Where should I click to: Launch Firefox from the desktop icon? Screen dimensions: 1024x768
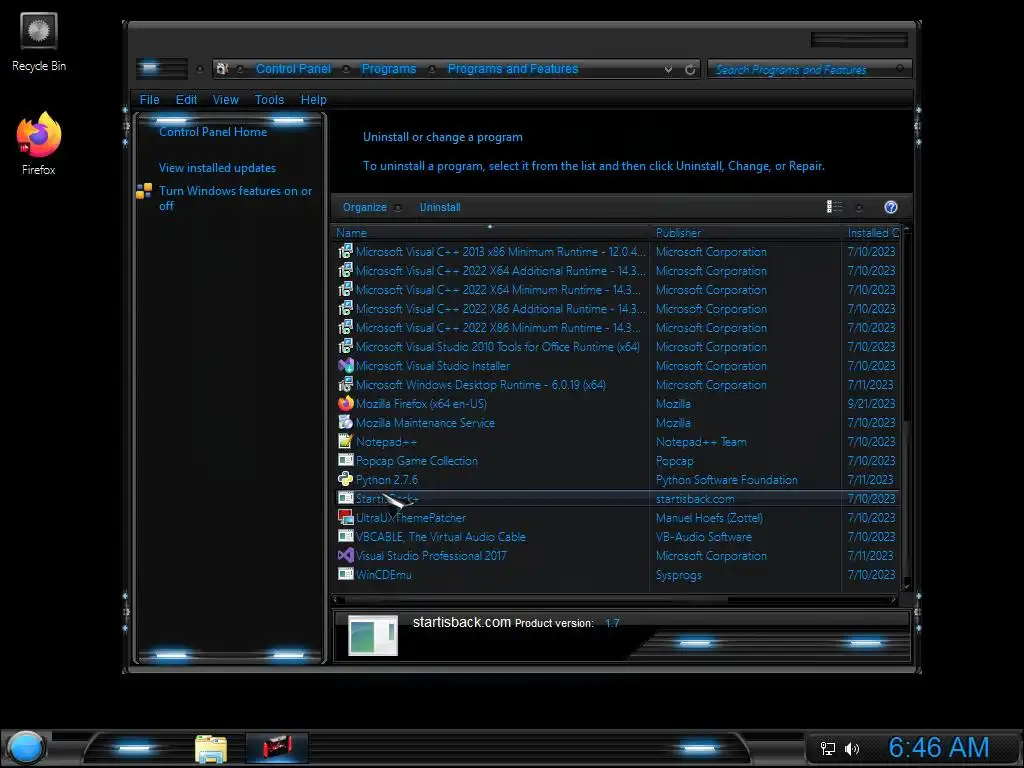click(x=39, y=144)
